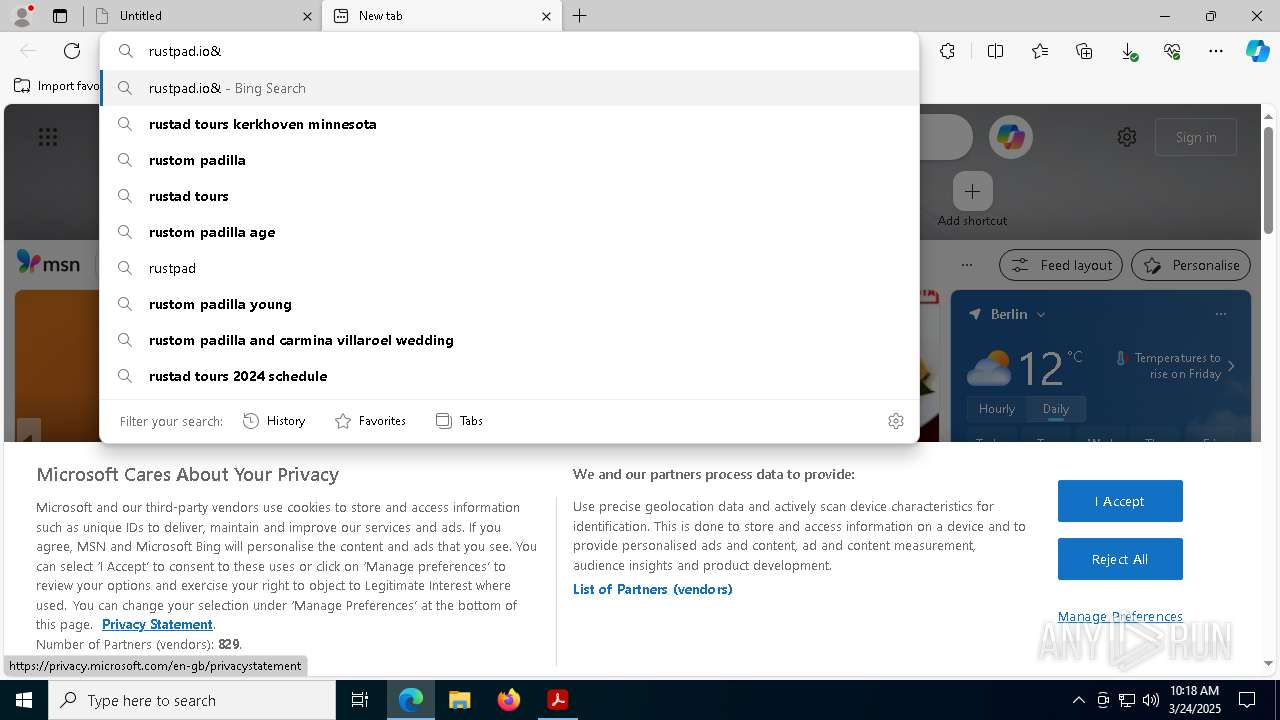Filter search by Tabs
Image resolution: width=1280 pixels, height=720 pixels.
pyautogui.click(x=460, y=421)
